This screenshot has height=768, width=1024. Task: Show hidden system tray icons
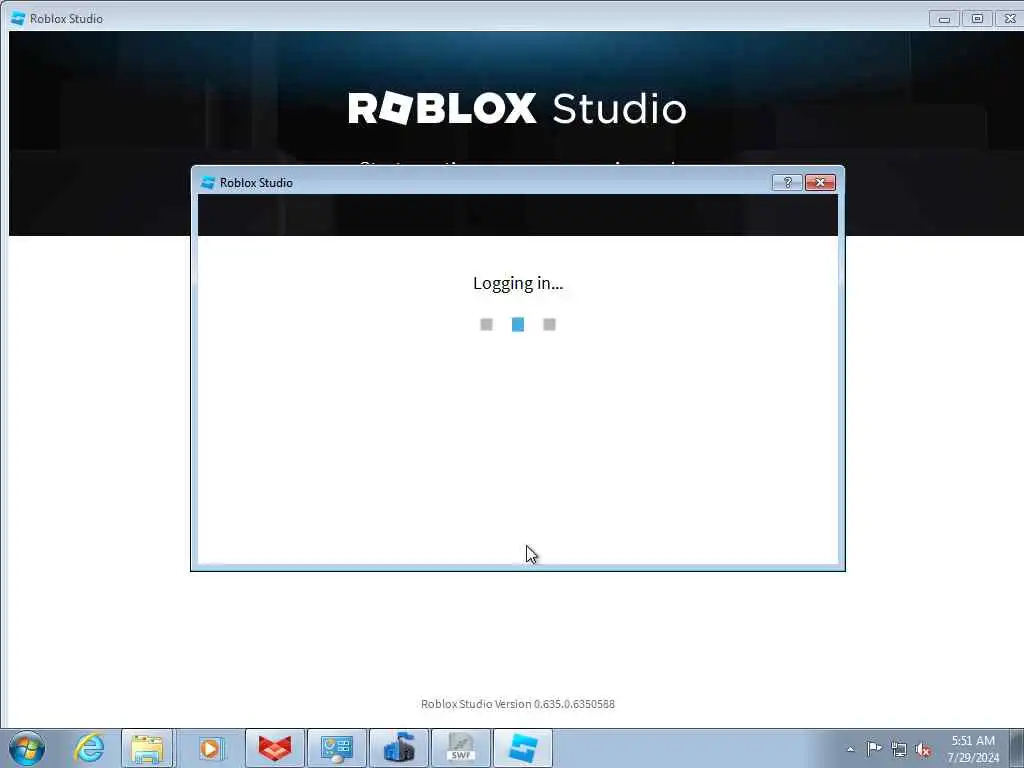(x=850, y=749)
